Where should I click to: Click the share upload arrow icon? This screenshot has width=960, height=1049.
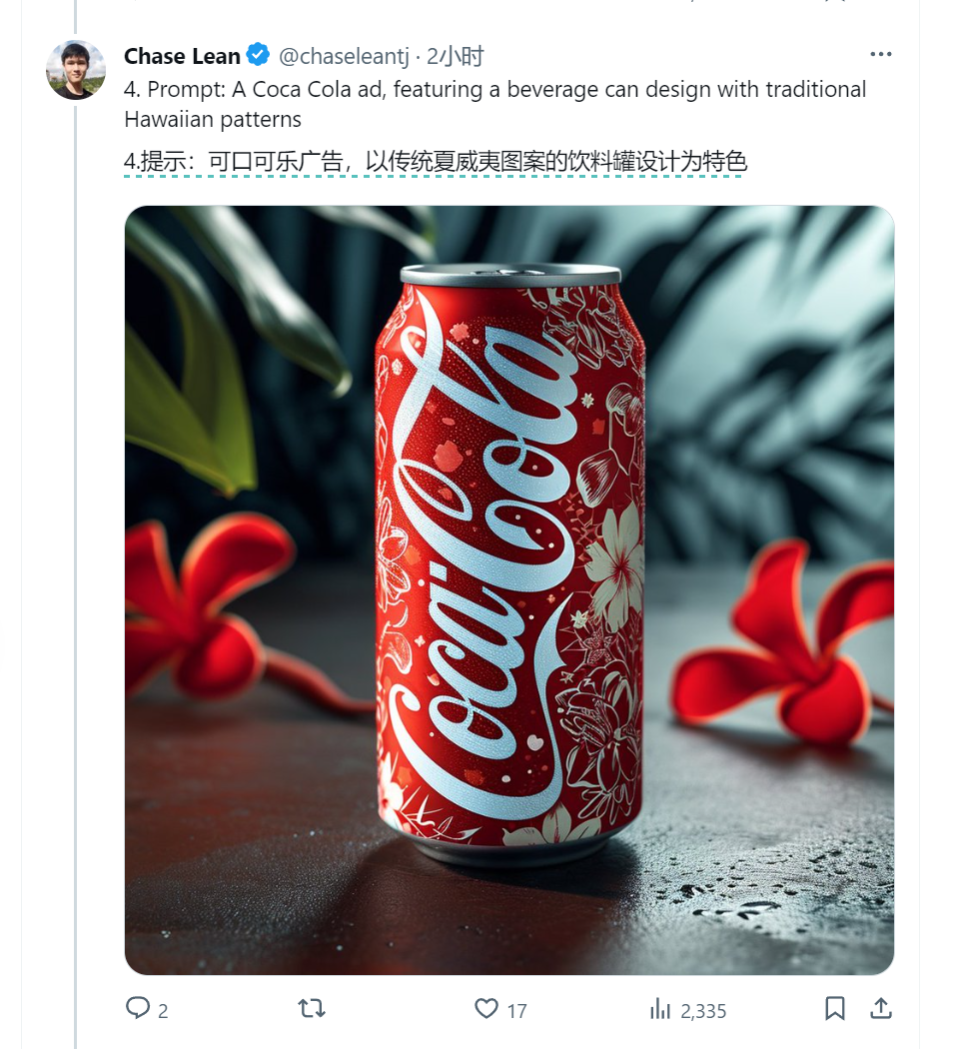click(x=881, y=1008)
